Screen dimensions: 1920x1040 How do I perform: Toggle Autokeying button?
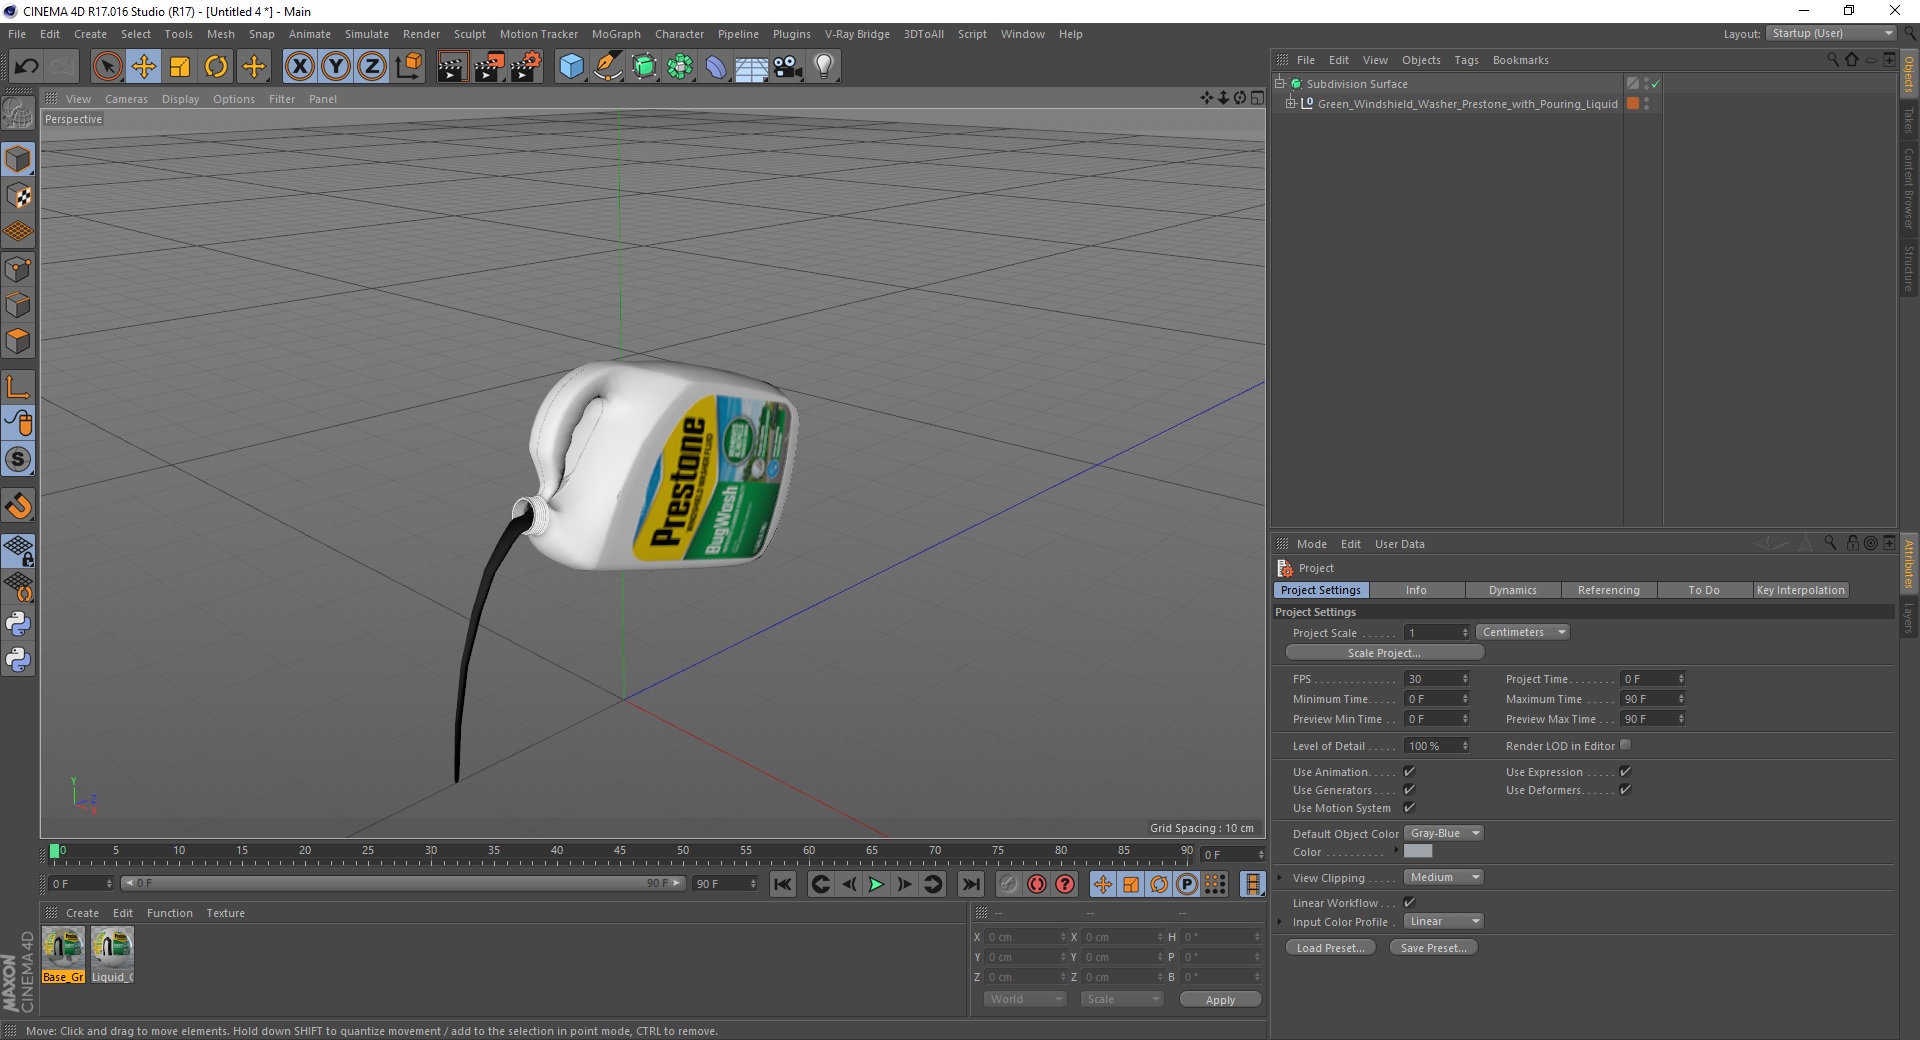1037,884
